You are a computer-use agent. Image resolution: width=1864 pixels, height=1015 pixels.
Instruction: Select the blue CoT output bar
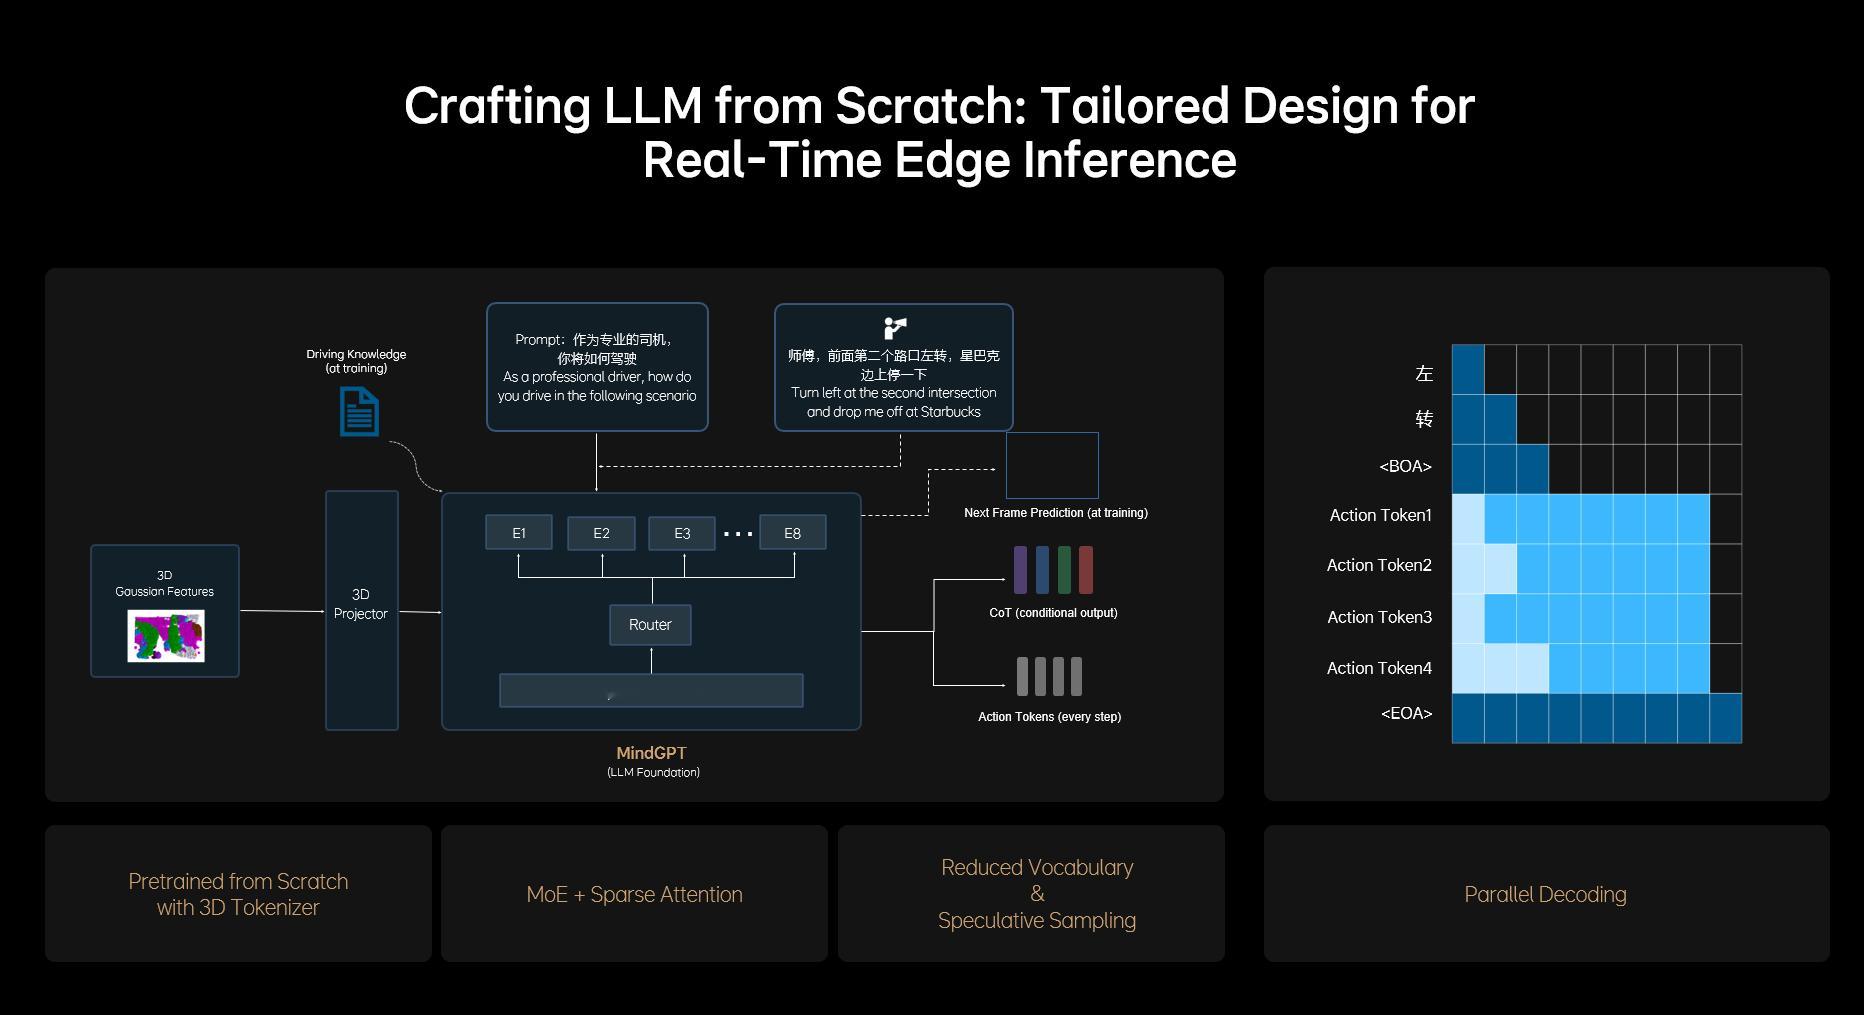click(x=1042, y=570)
